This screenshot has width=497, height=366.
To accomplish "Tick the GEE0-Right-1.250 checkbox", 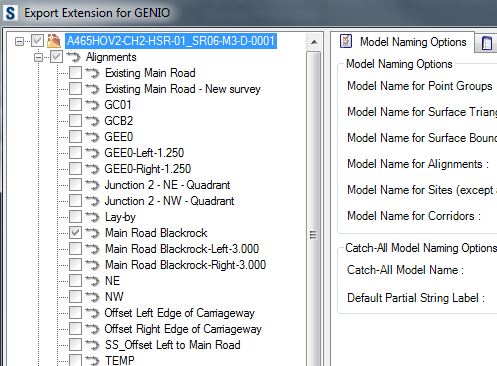I will tap(75, 169).
